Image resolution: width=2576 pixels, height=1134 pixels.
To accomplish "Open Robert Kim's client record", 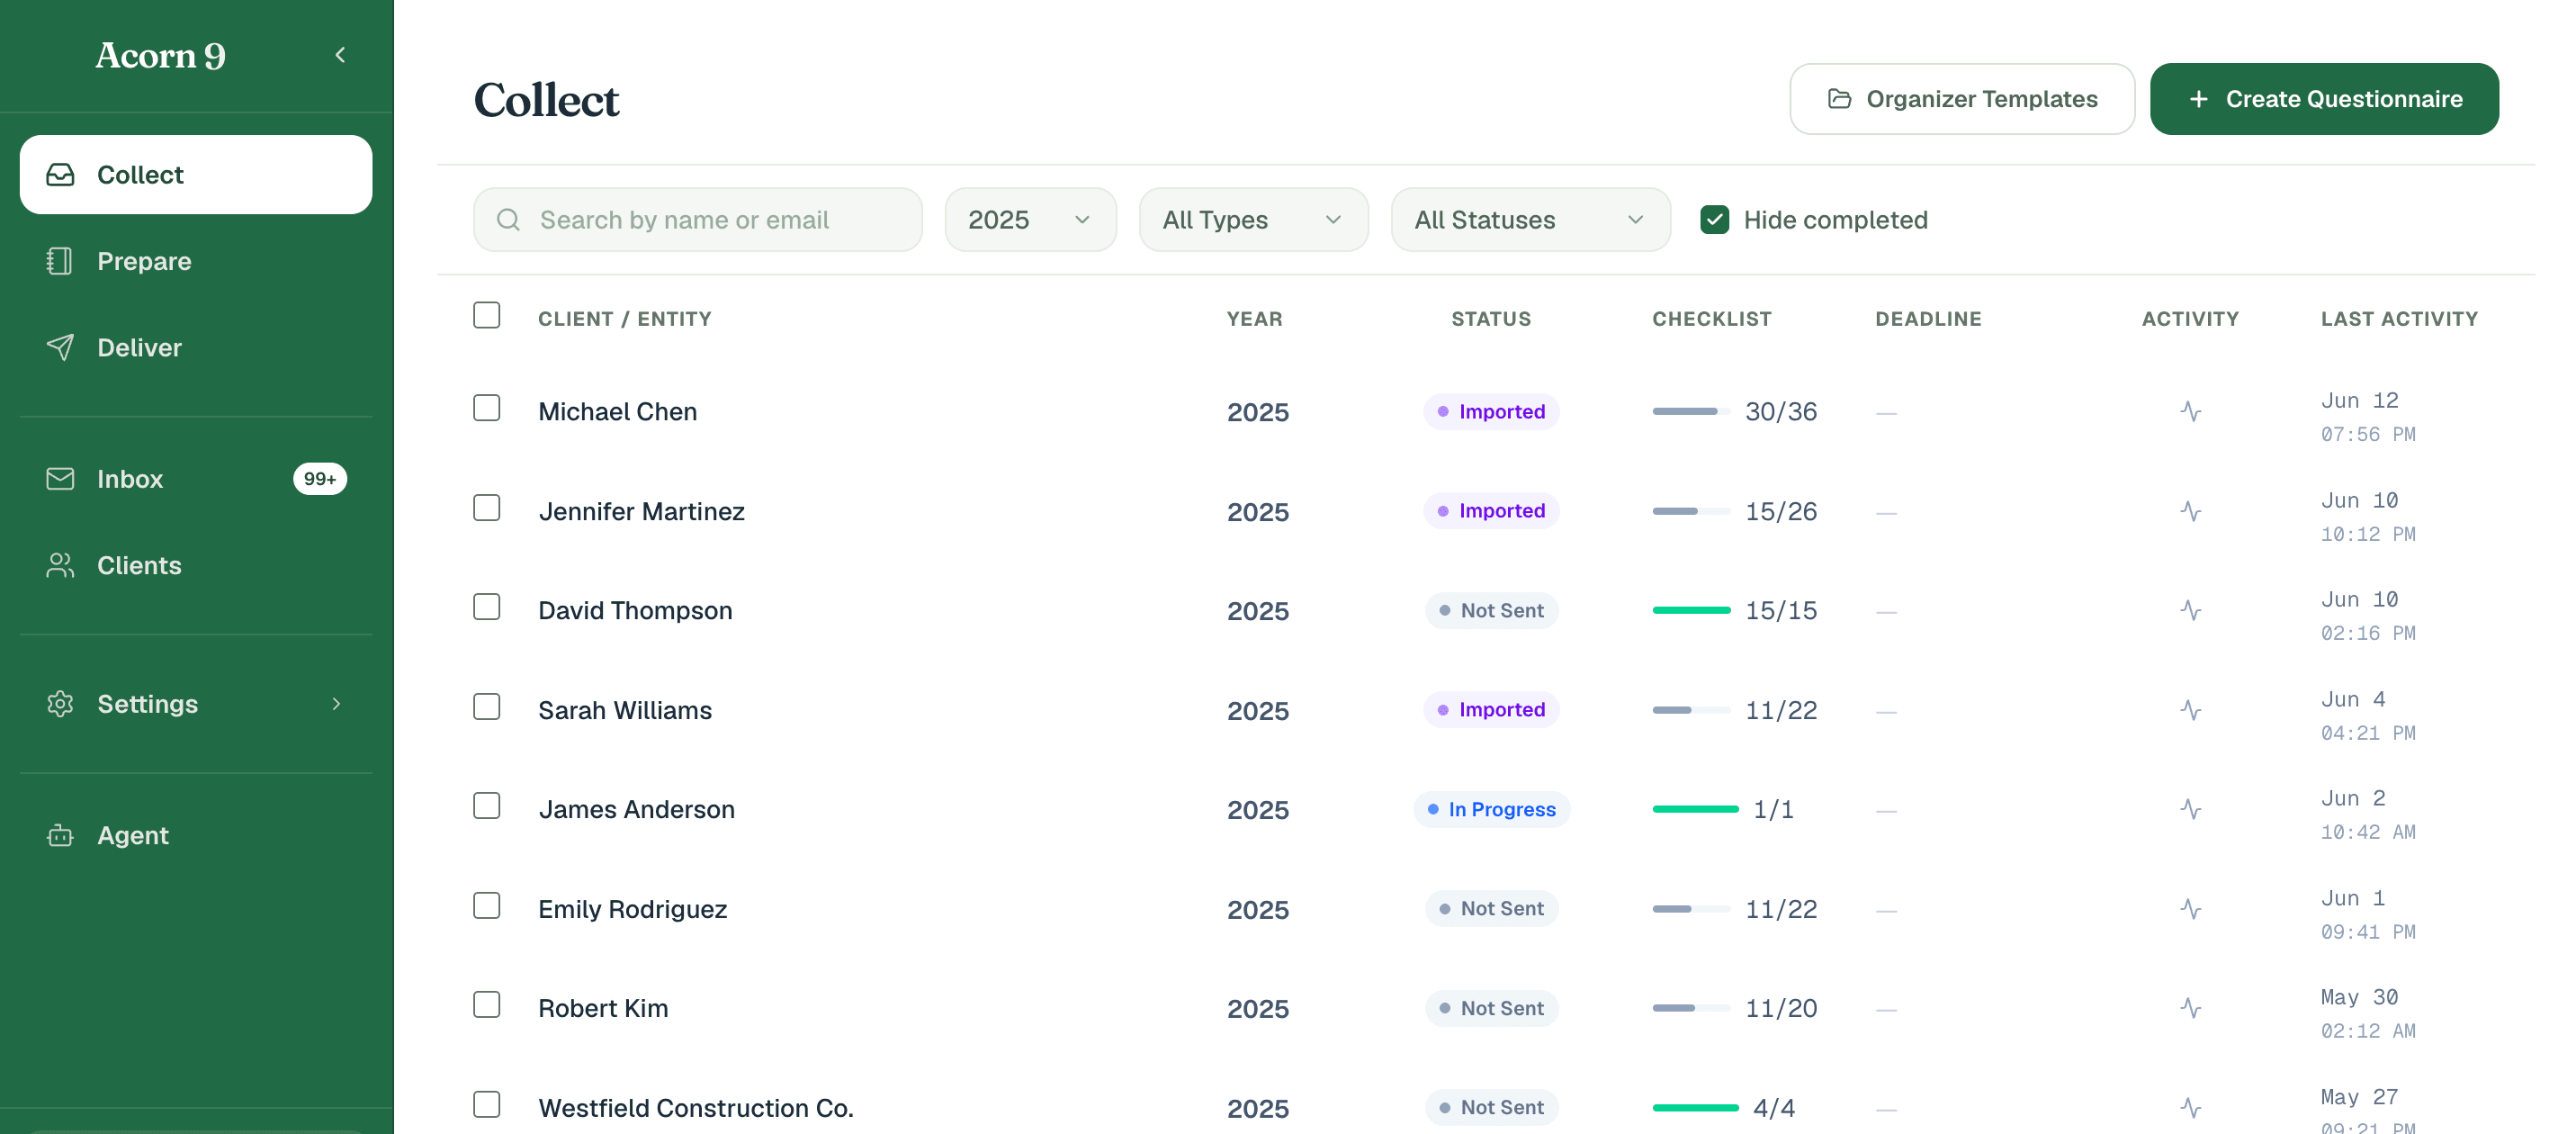I will coord(603,1008).
